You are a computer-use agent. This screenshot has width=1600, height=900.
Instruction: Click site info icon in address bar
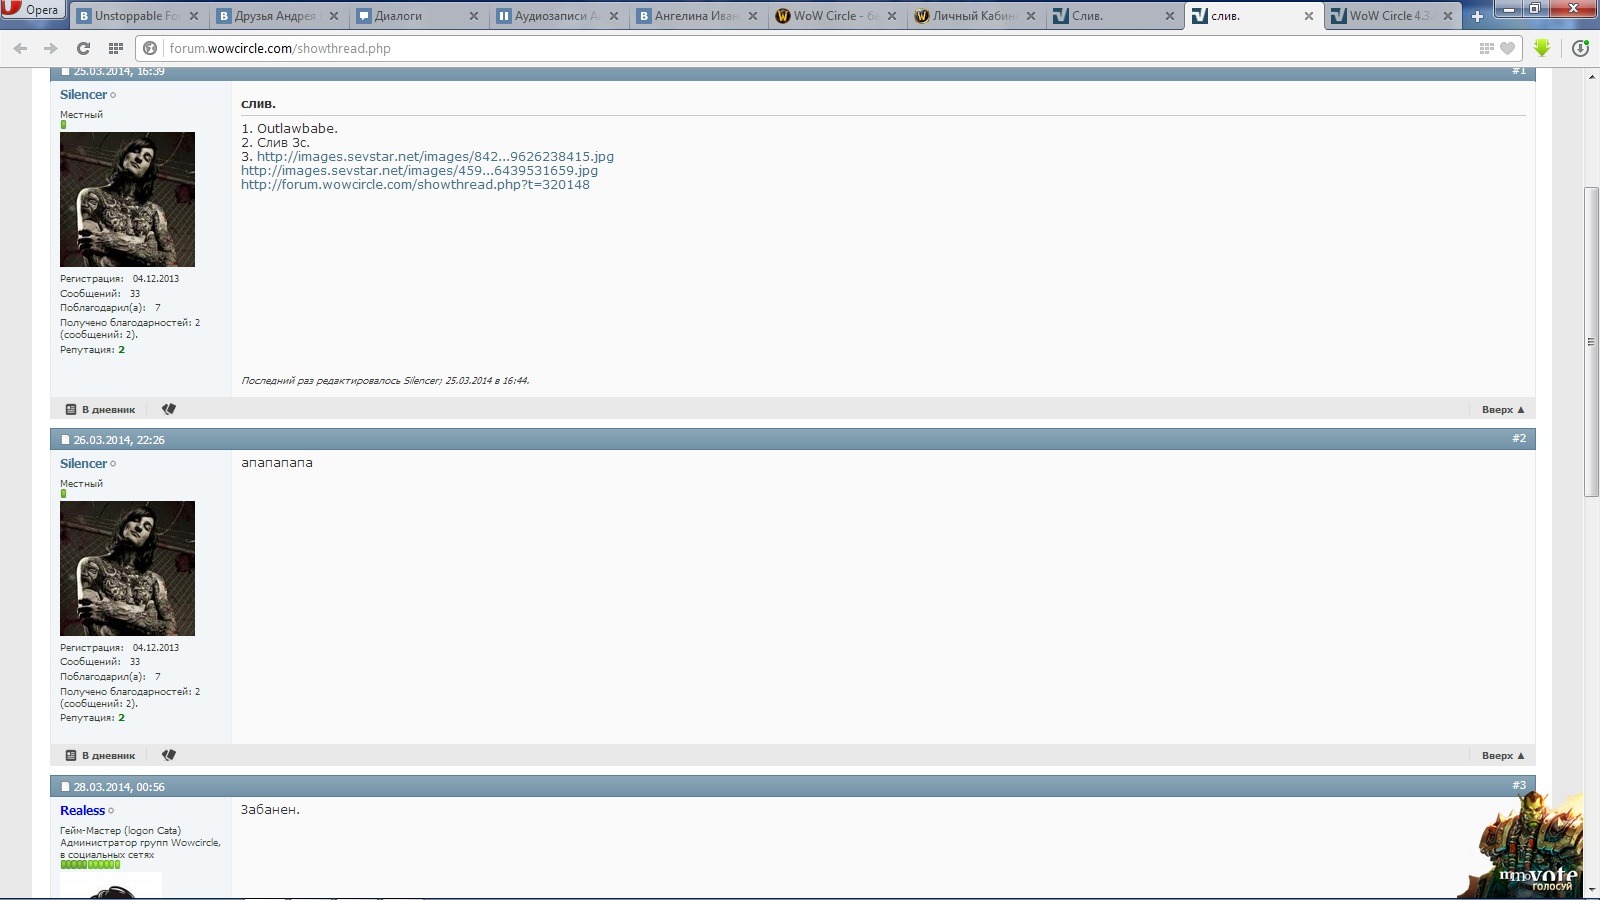click(x=150, y=48)
